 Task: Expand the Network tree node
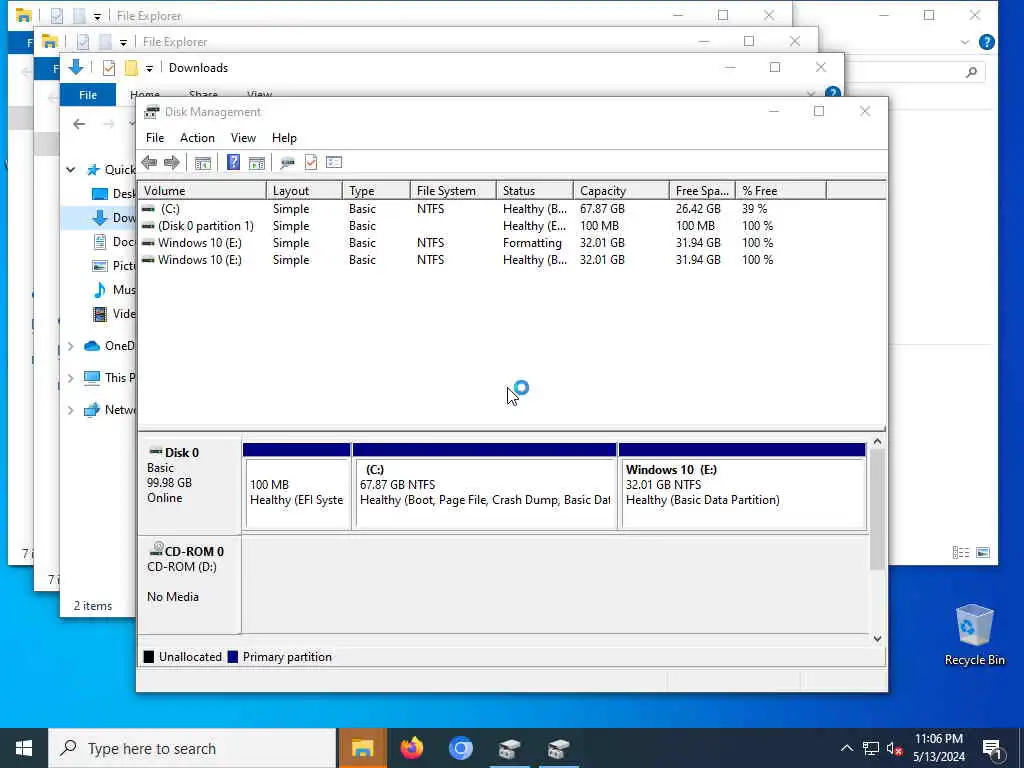[x=71, y=410]
